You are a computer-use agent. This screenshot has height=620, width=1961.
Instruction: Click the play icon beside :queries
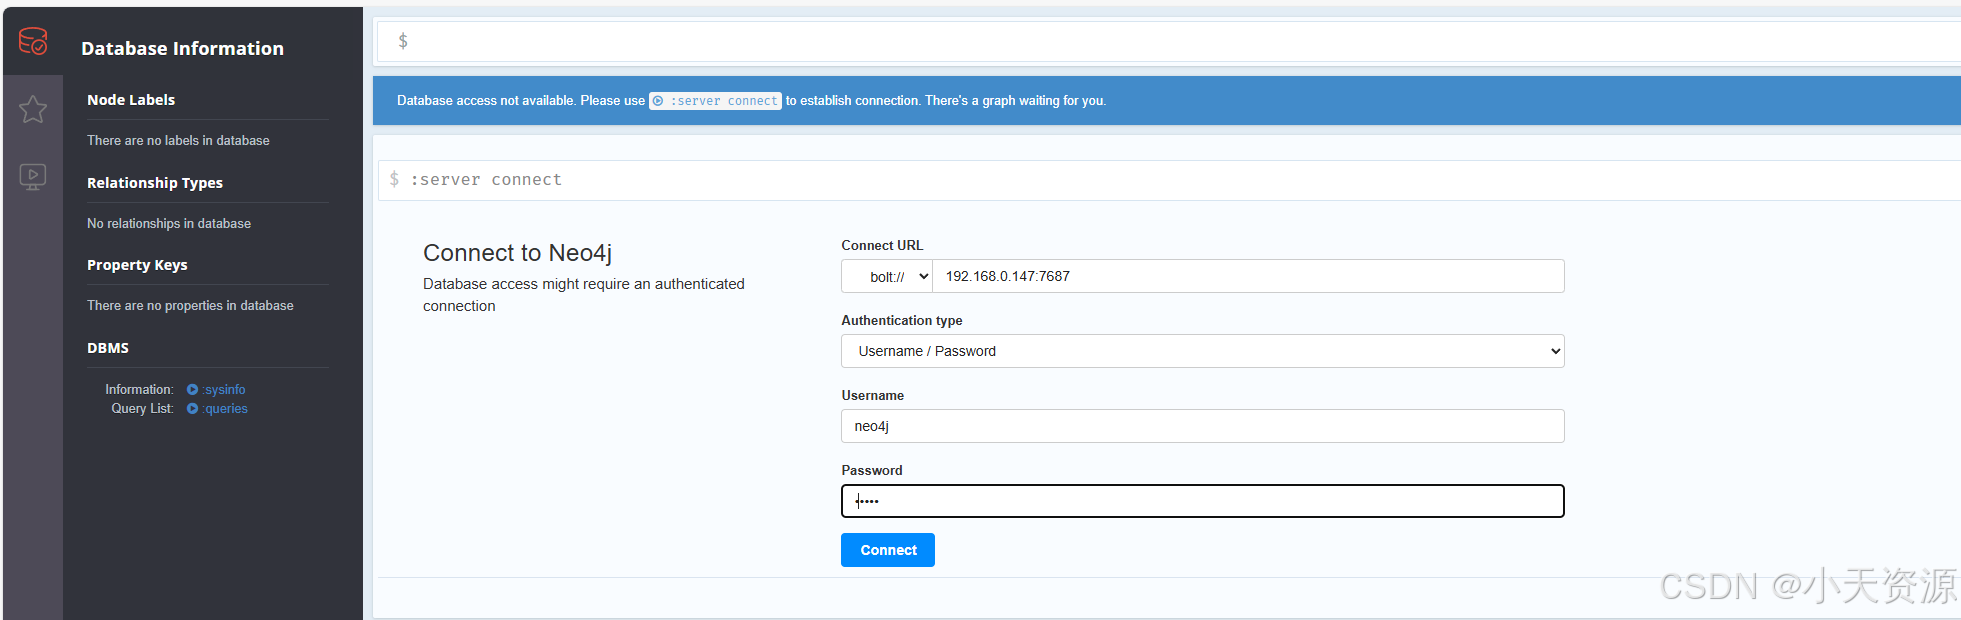(192, 409)
